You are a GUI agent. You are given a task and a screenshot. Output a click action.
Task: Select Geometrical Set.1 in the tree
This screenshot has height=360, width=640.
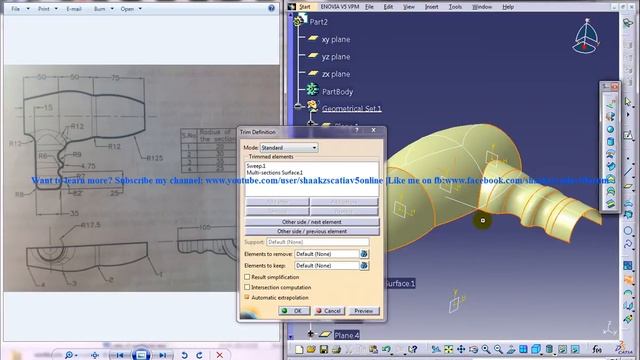pos(351,109)
